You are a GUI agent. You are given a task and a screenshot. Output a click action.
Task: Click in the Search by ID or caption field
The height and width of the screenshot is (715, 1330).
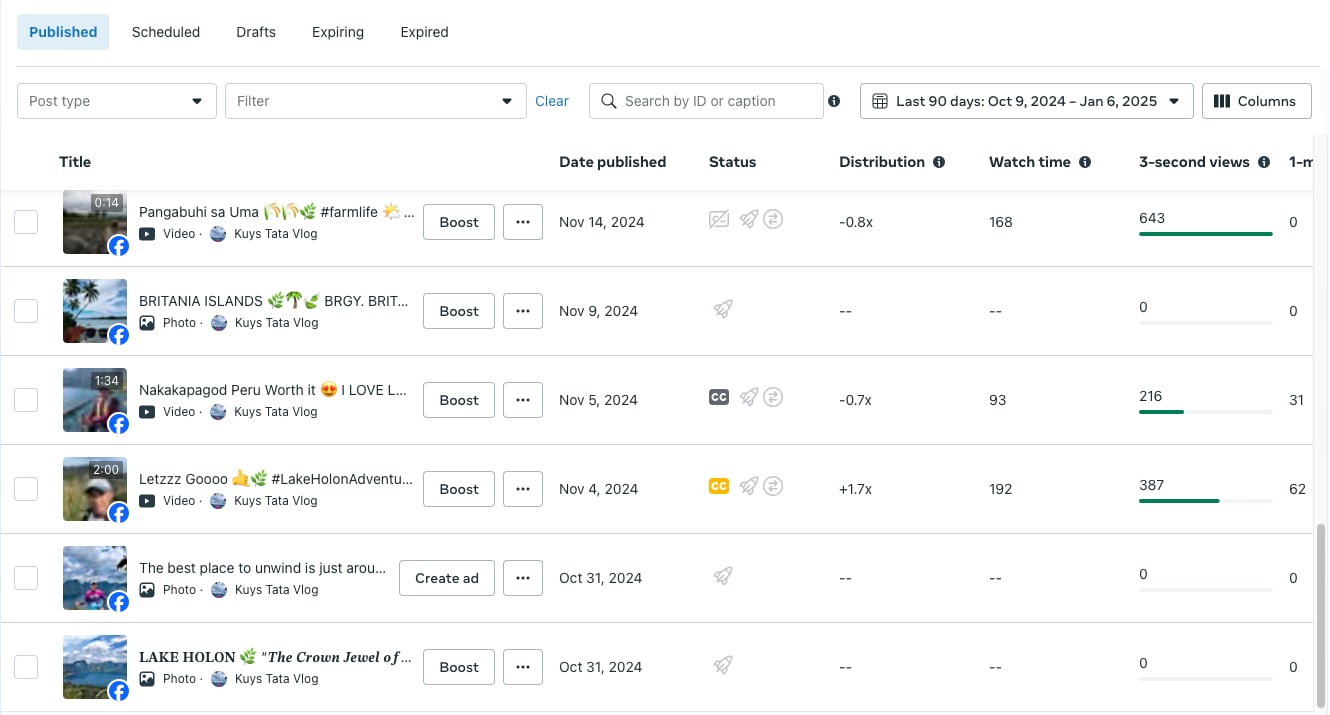pyautogui.click(x=716, y=101)
